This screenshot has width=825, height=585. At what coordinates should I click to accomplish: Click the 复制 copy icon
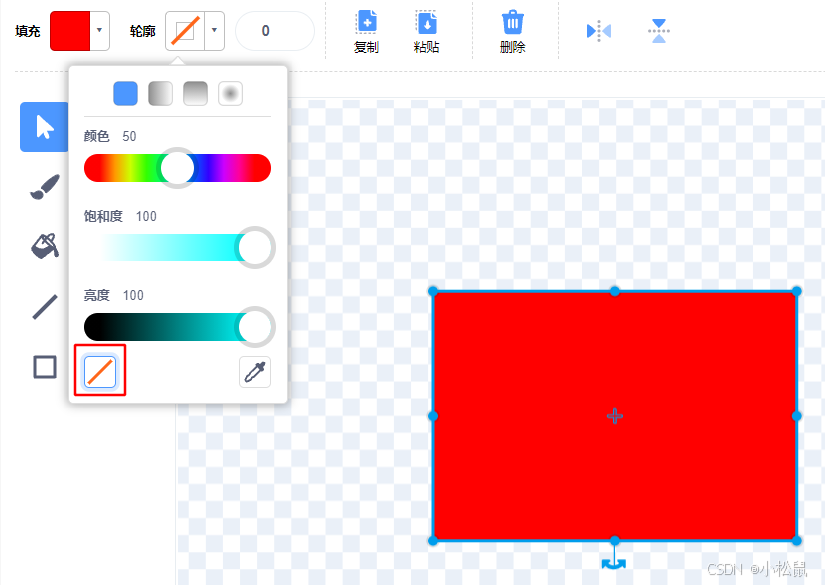point(366,23)
